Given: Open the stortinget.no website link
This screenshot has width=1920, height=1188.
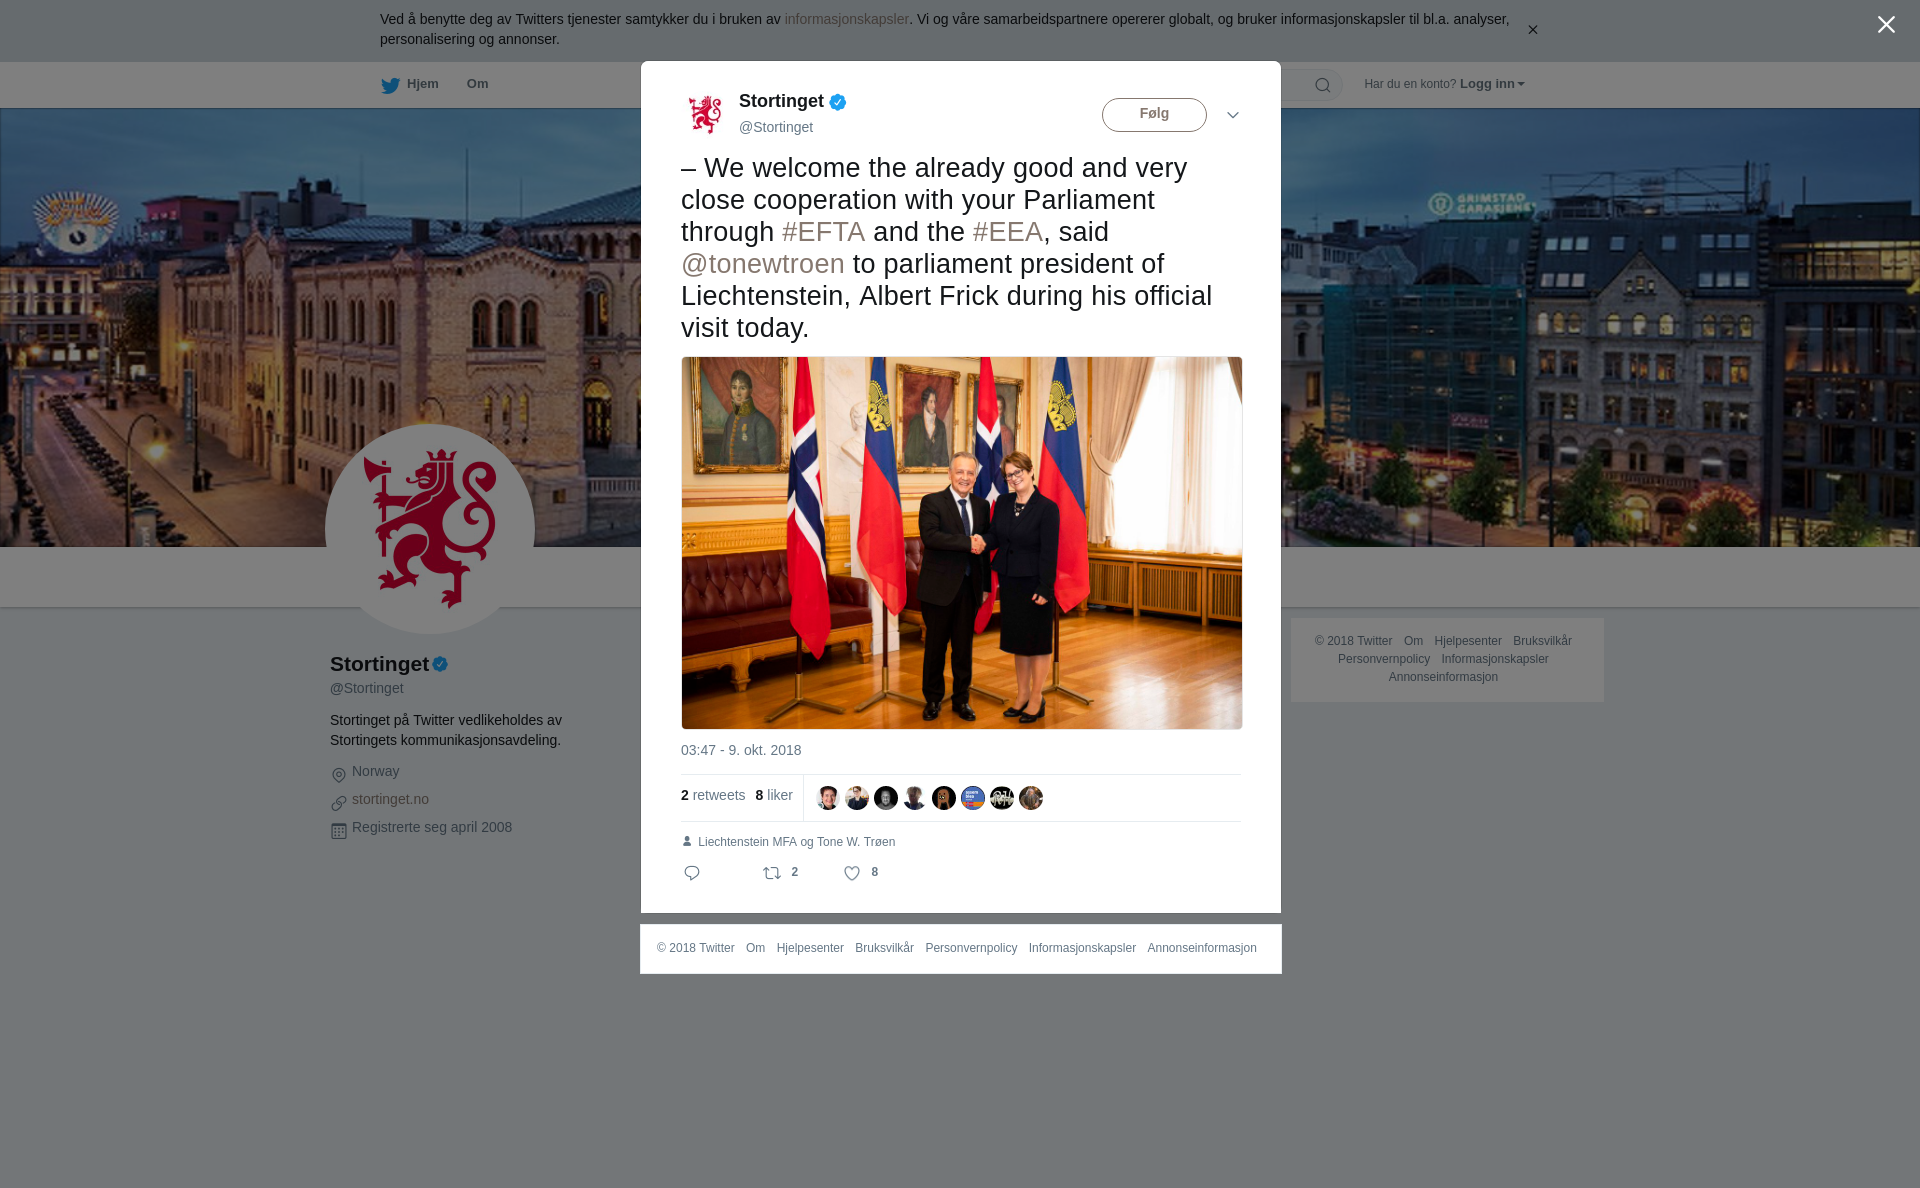Looking at the screenshot, I should point(390,799).
